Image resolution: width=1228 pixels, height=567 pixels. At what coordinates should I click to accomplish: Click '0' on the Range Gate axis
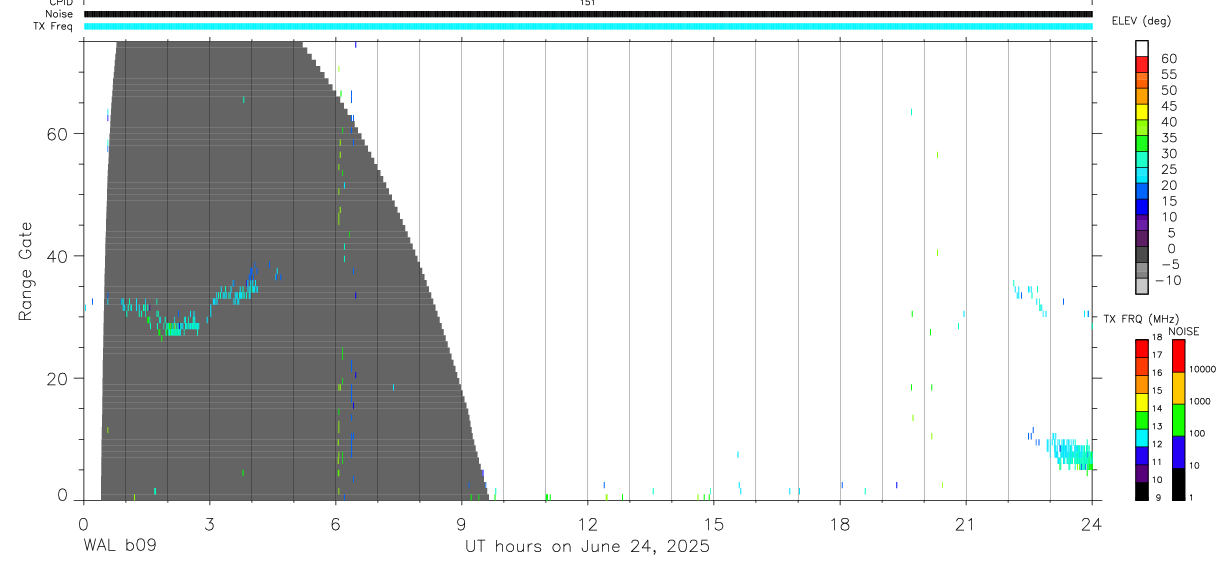pyautogui.click(x=62, y=496)
